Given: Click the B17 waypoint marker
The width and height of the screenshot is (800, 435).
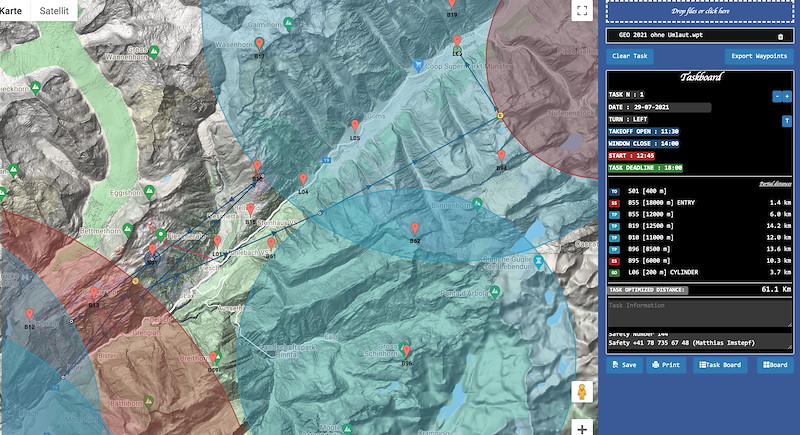Looking at the screenshot, I should 259,44.
